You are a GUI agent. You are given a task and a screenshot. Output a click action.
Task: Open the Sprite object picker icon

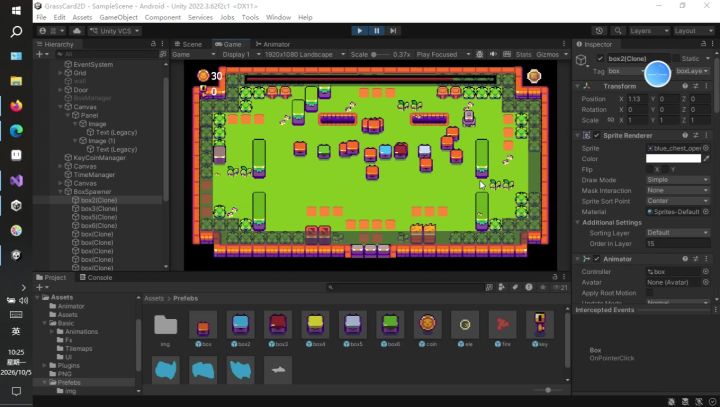(x=706, y=148)
